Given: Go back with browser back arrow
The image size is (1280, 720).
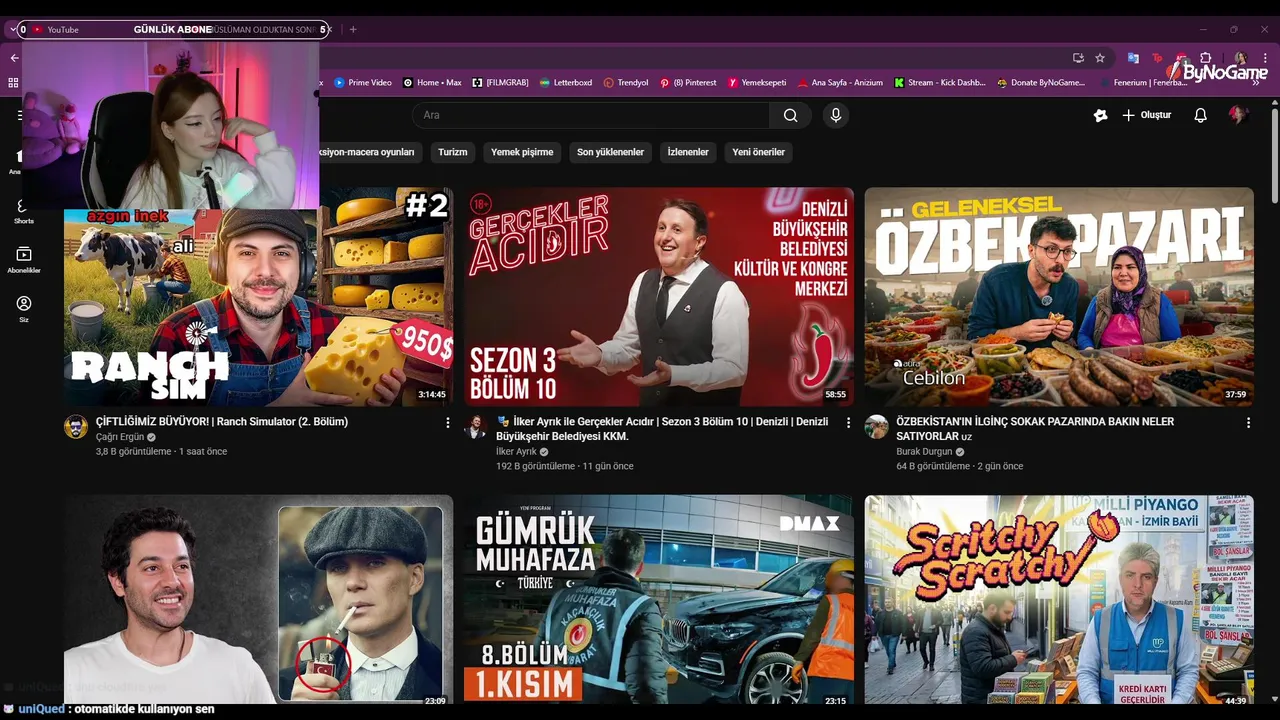Looking at the screenshot, I should click(x=14, y=58).
